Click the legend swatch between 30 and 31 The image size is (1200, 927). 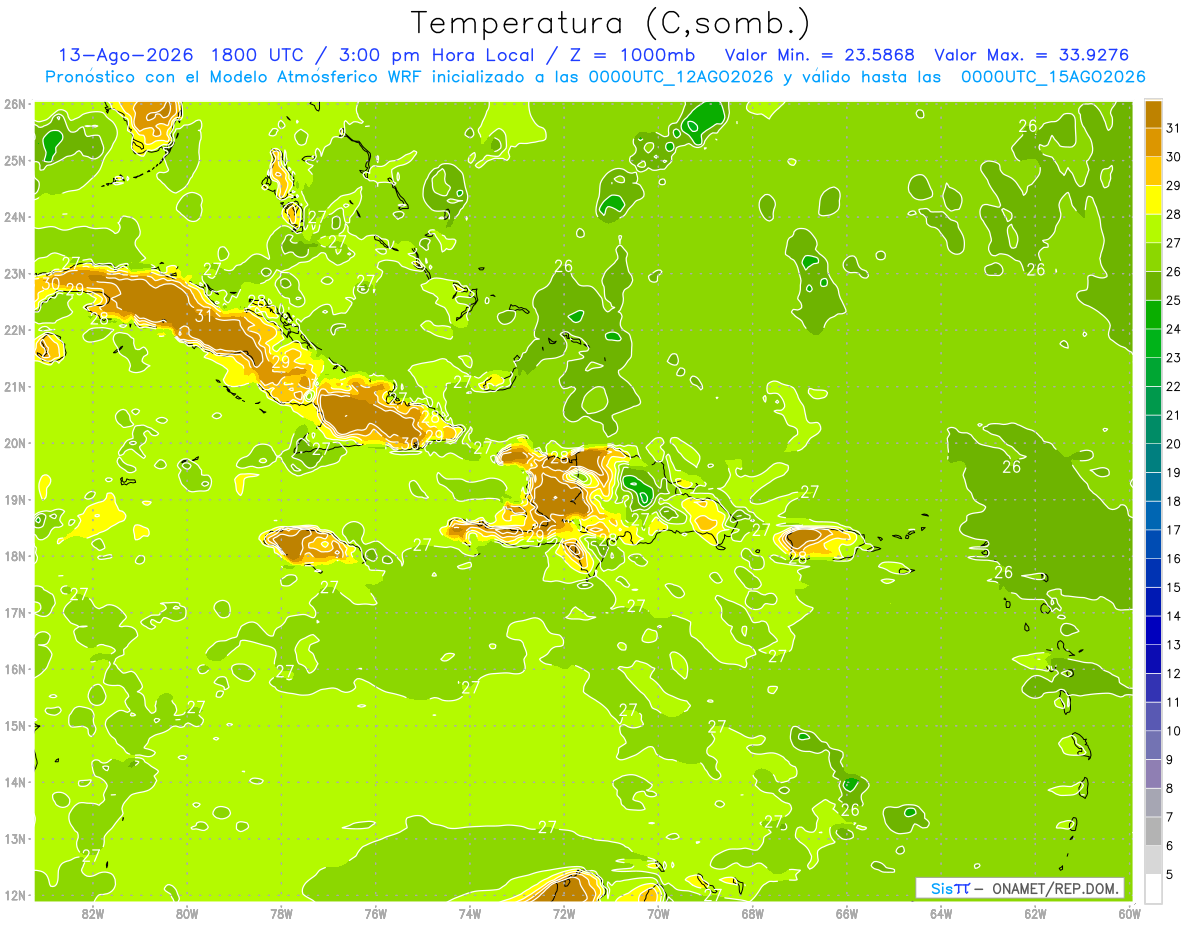1153,143
